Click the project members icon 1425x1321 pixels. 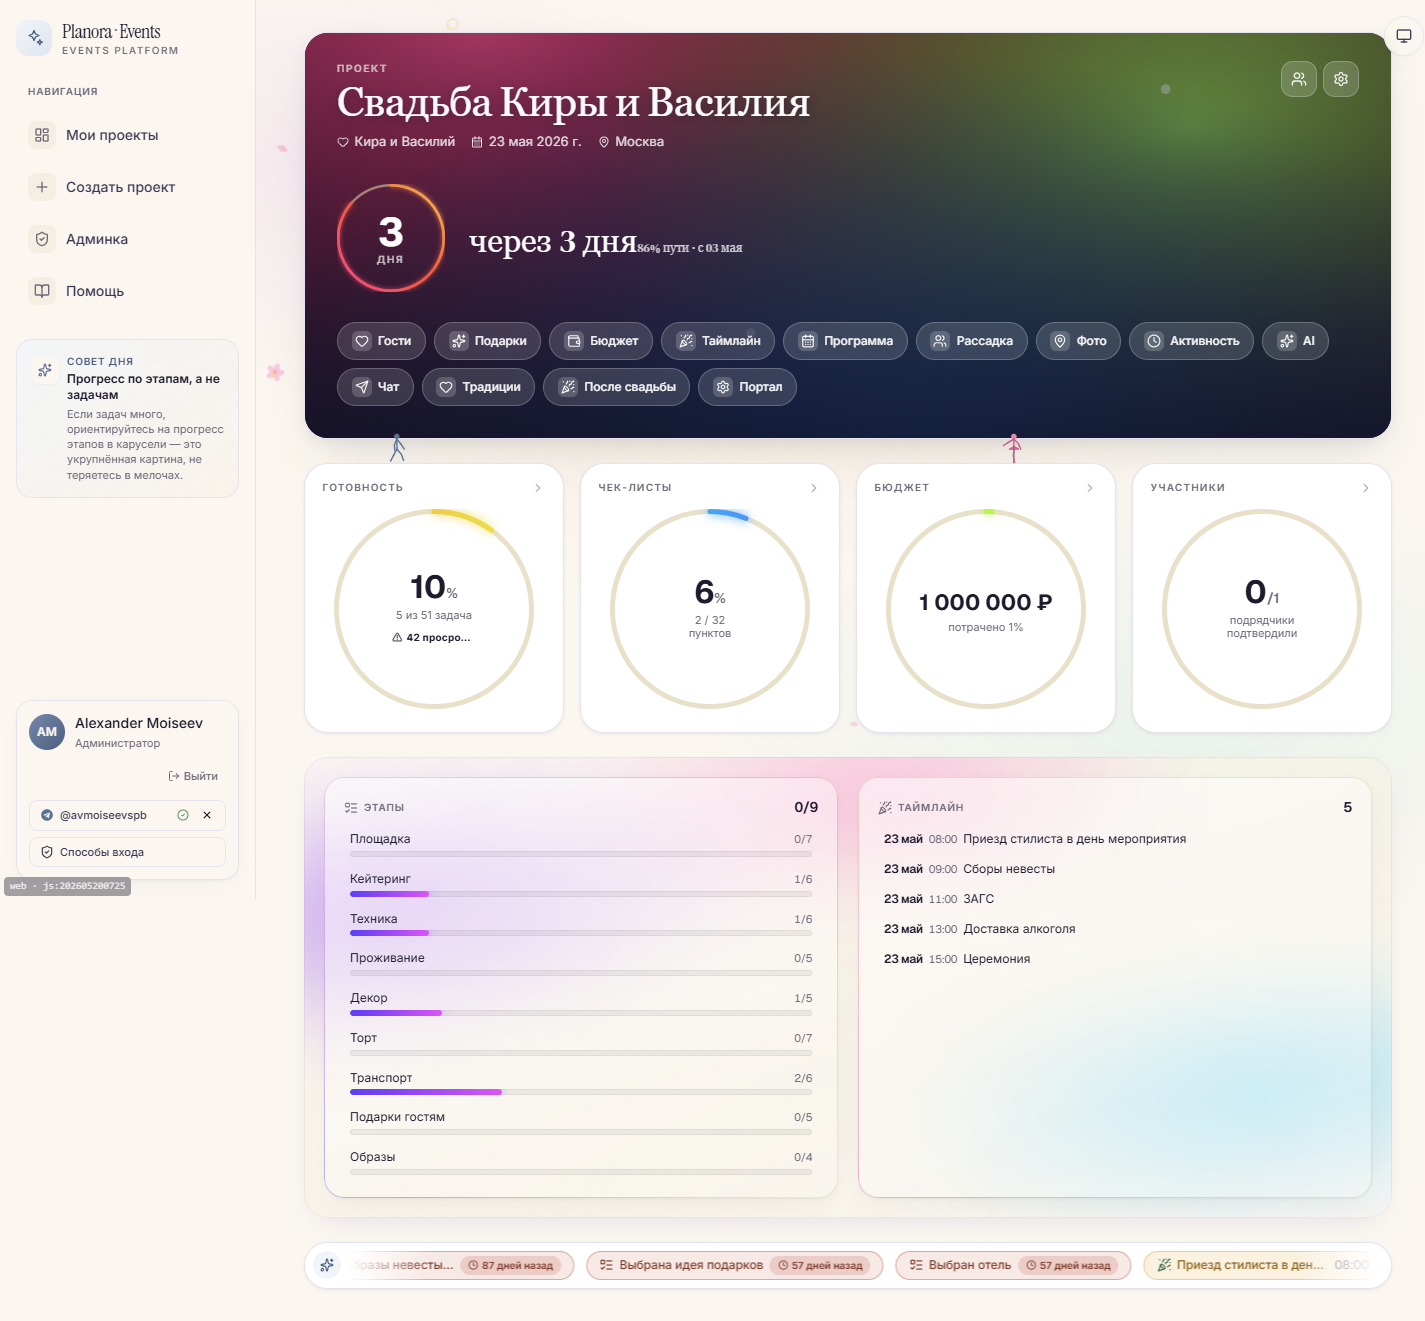1298,79
